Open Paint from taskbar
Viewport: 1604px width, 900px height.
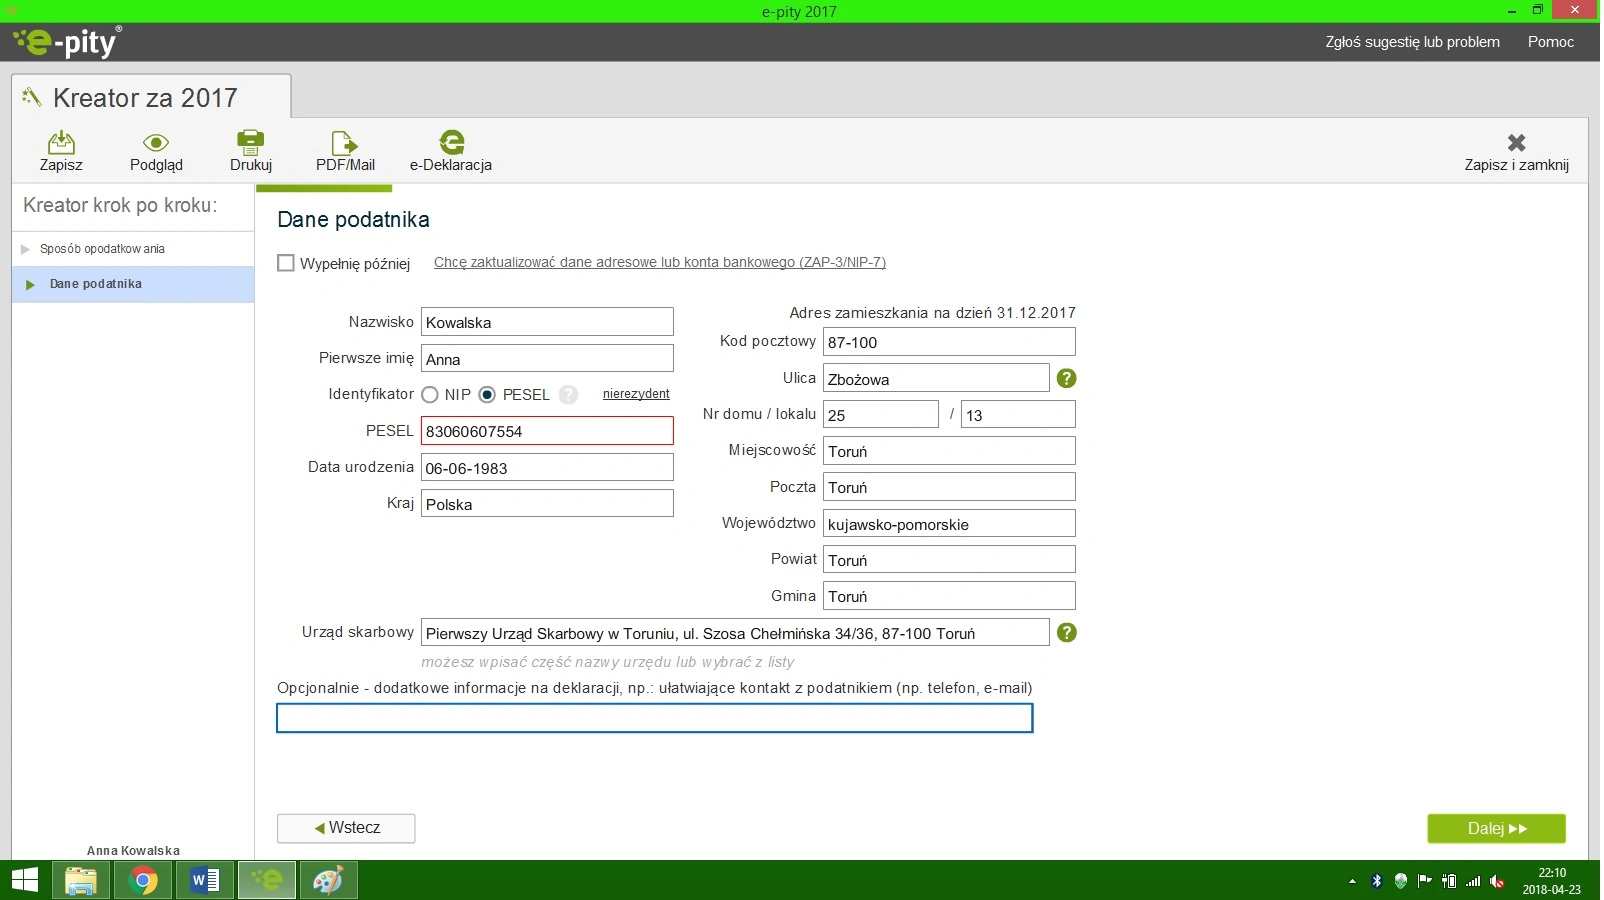(x=328, y=880)
